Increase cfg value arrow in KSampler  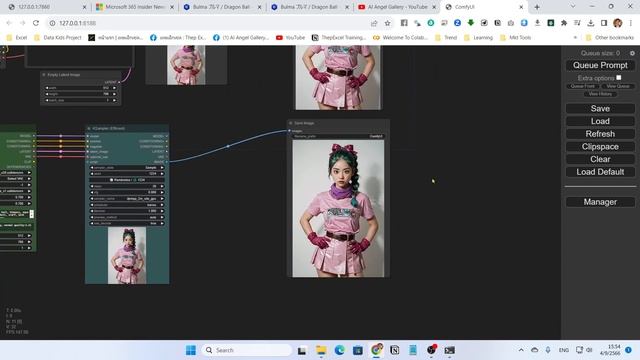click(162, 192)
